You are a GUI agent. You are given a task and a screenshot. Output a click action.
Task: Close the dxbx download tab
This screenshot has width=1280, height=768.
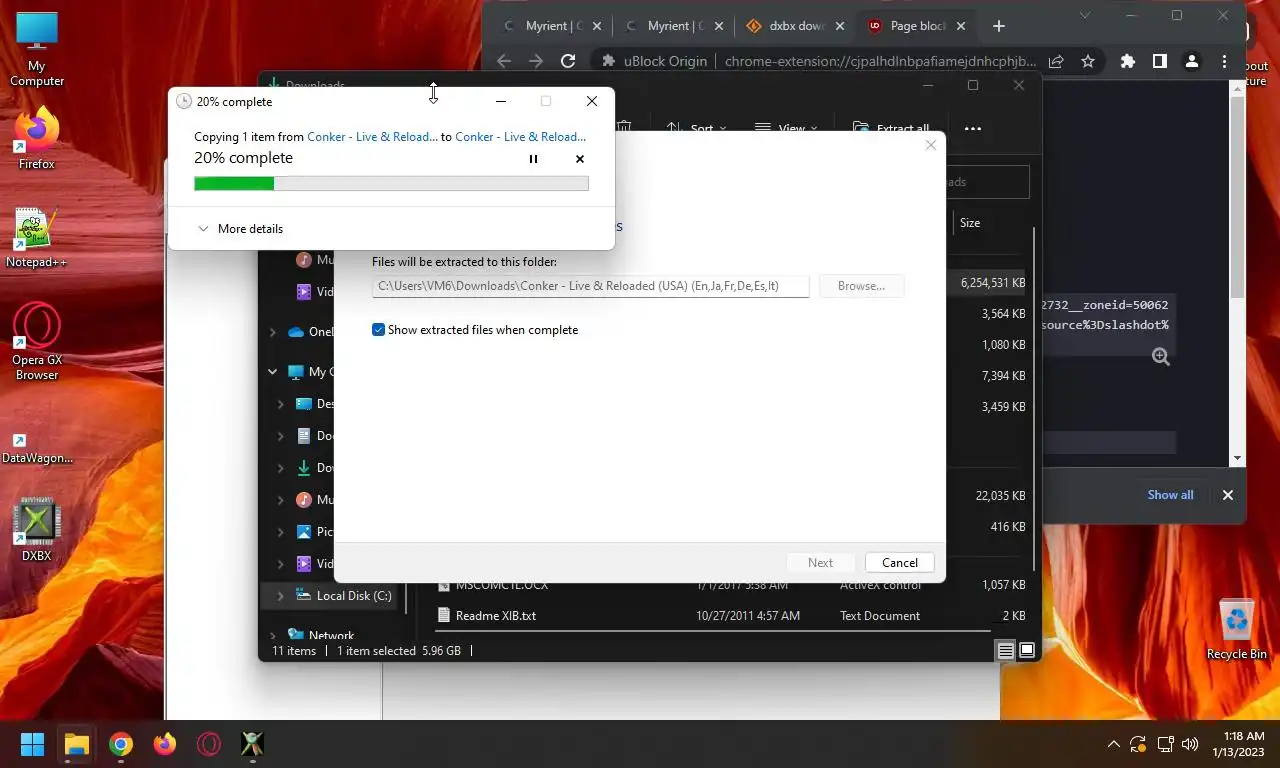pyautogui.click(x=840, y=26)
